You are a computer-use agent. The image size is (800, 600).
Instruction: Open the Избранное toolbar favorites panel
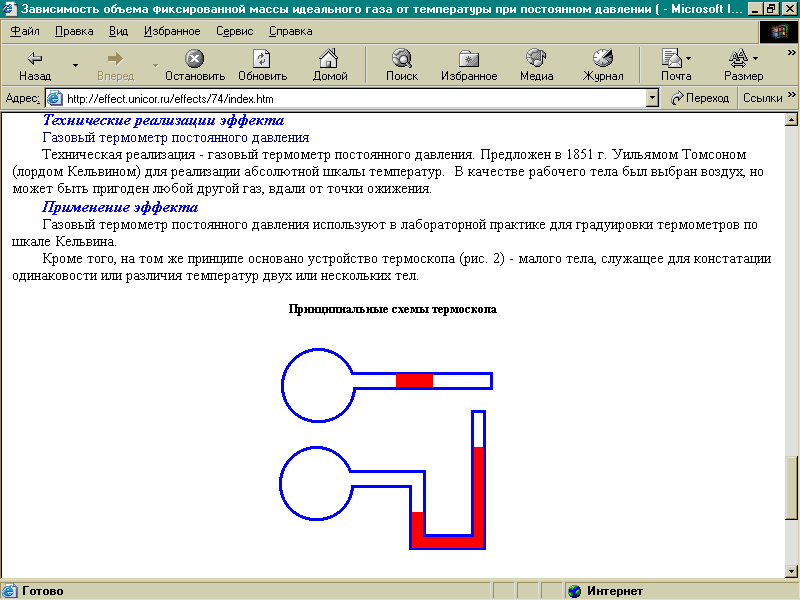coord(469,65)
